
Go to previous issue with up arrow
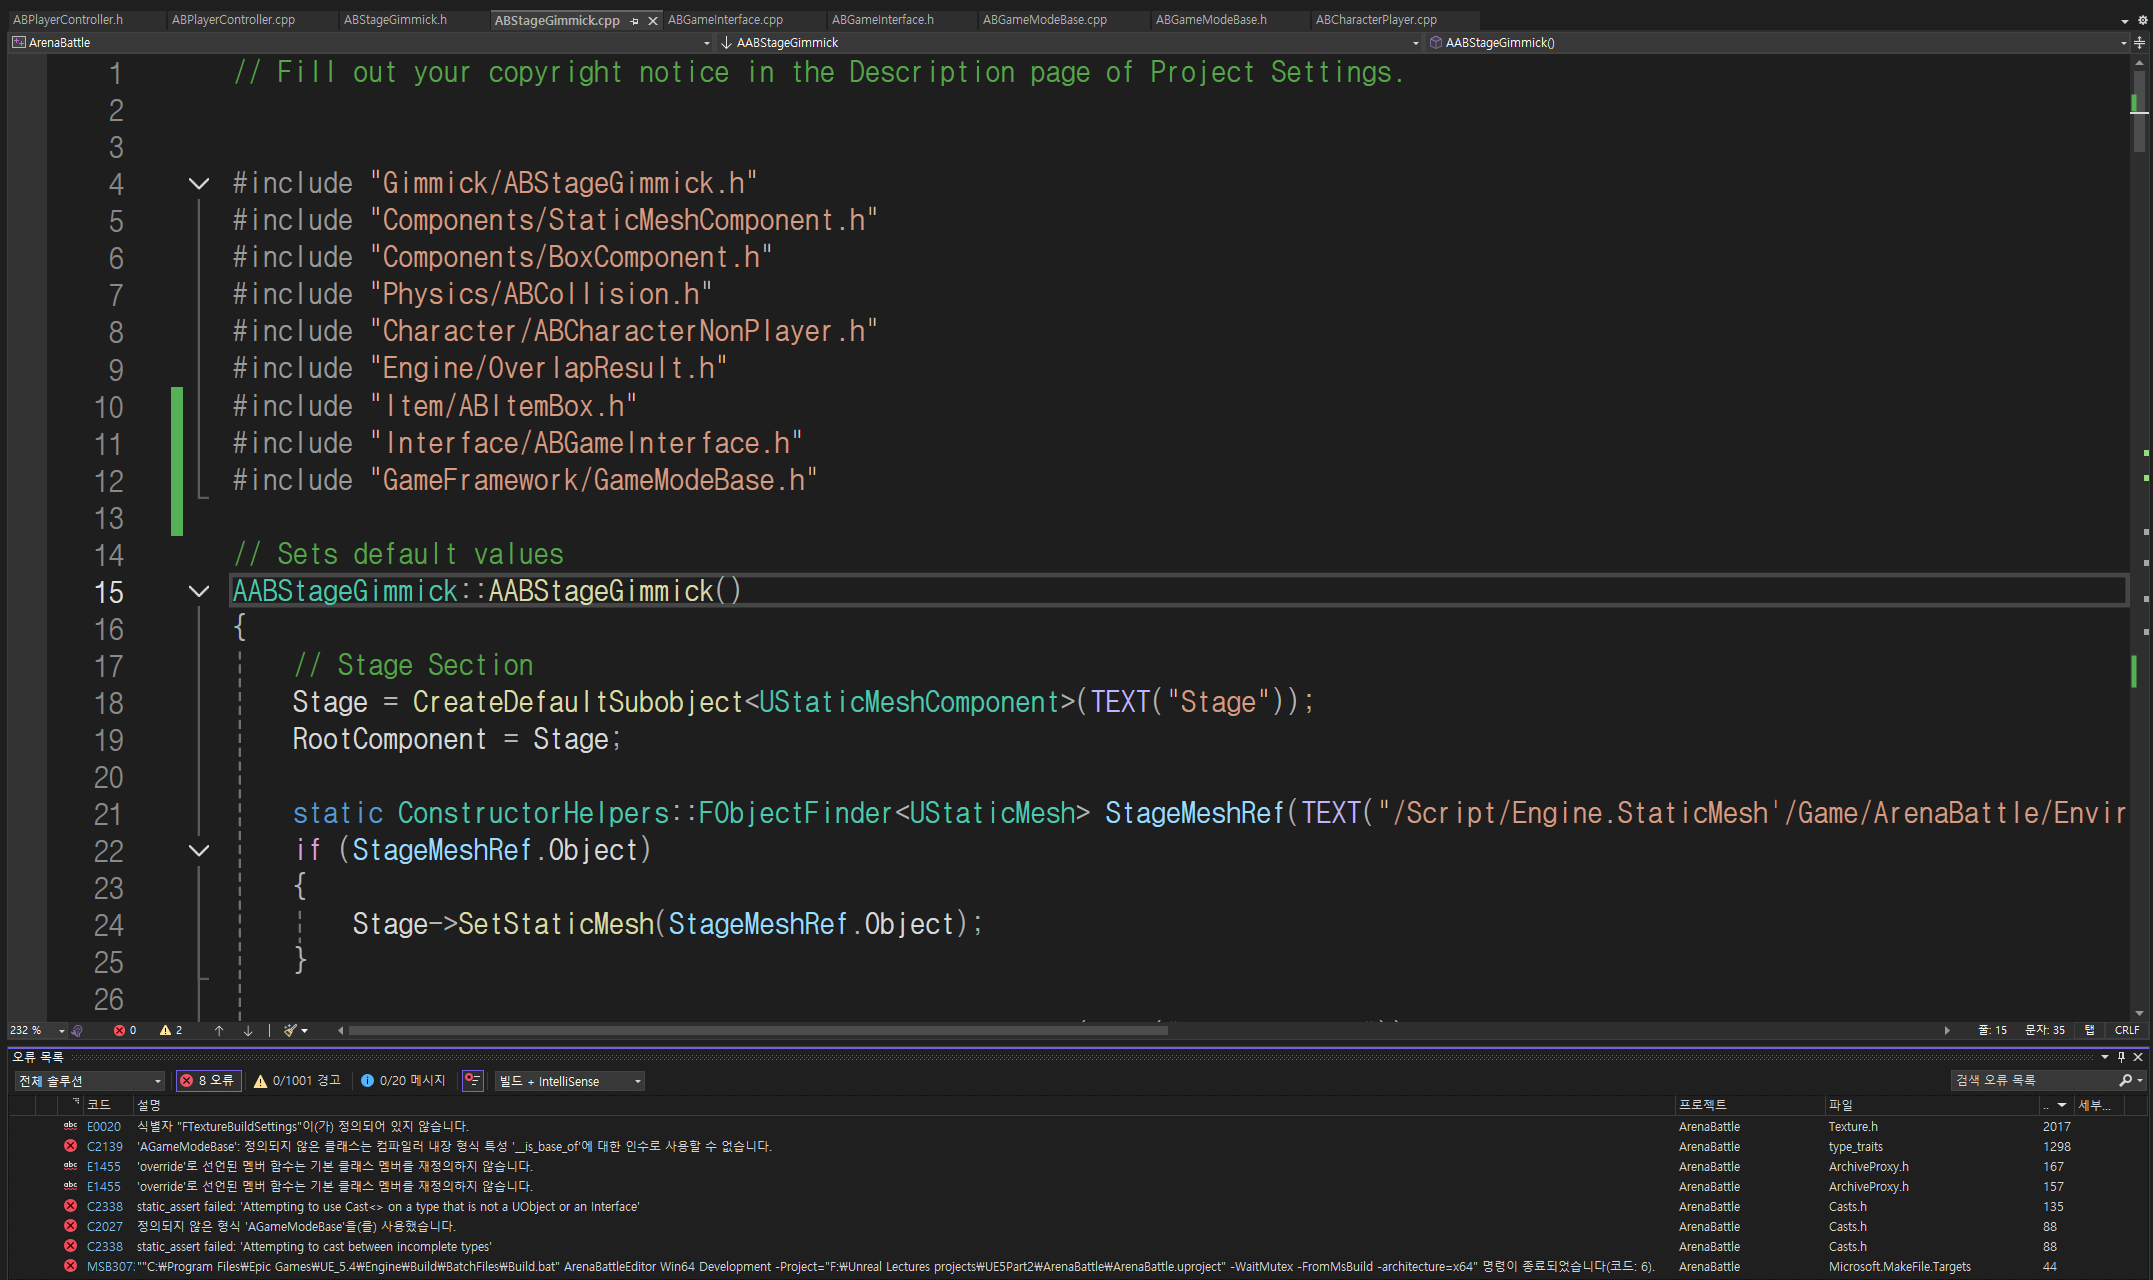[x=219, y=1031]
